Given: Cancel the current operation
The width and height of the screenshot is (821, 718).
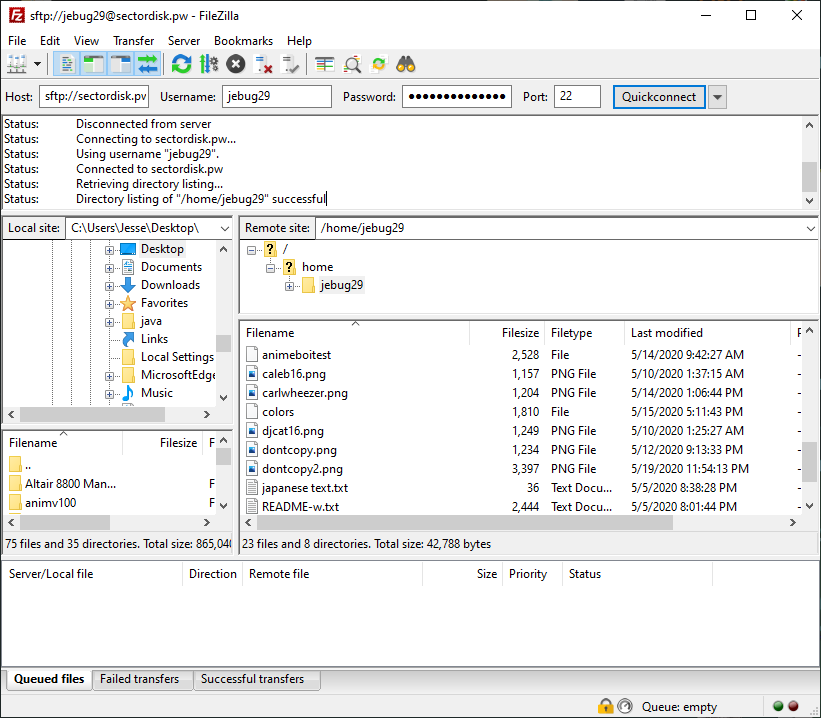Looking at the screenshot, I should click(x=236, y=64).
